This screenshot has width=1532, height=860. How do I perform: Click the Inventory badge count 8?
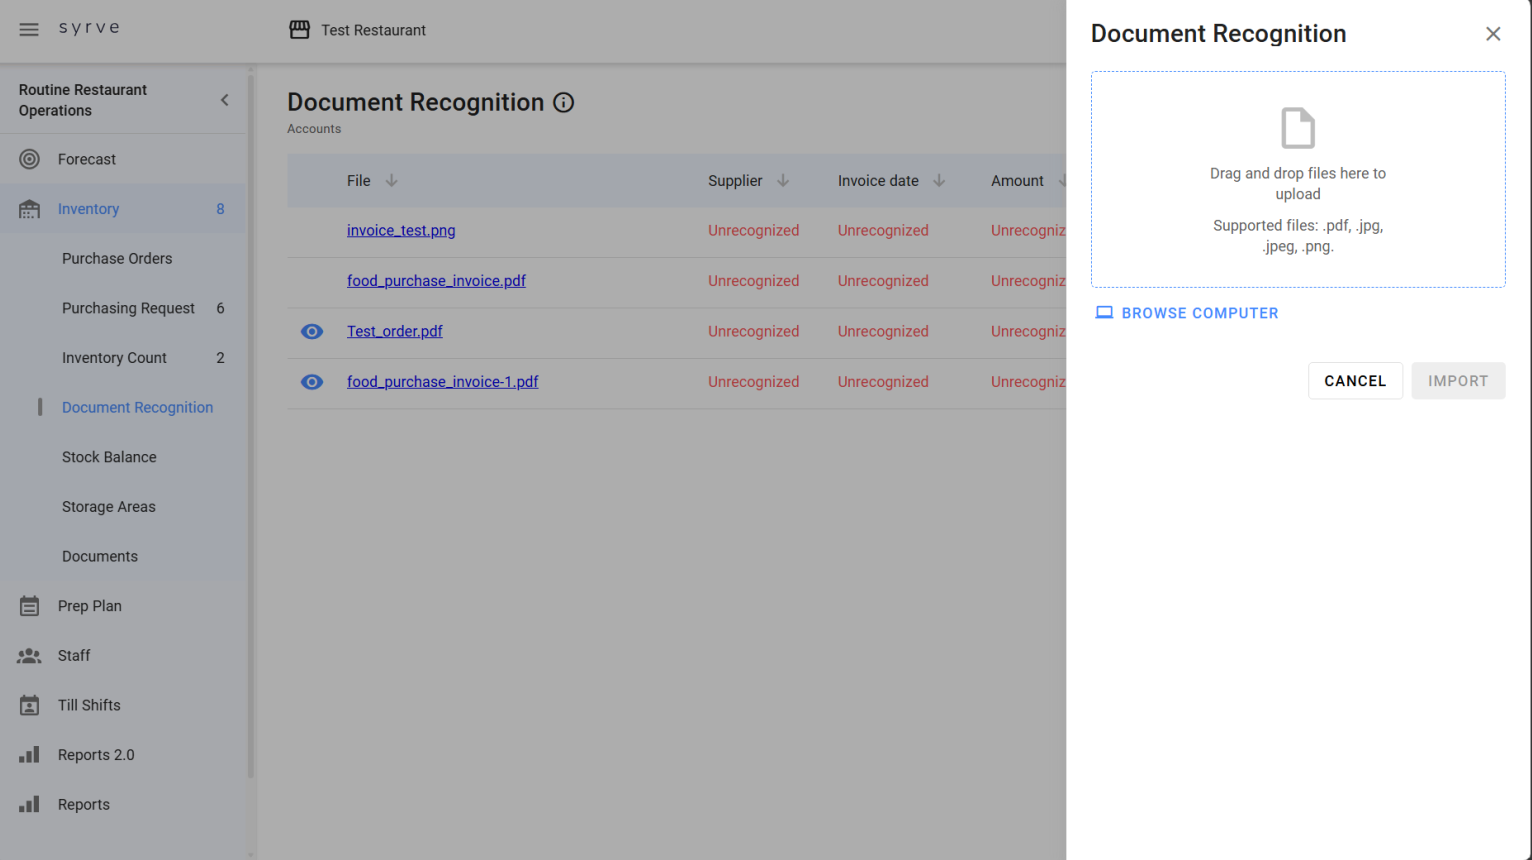tap(220, 209)
